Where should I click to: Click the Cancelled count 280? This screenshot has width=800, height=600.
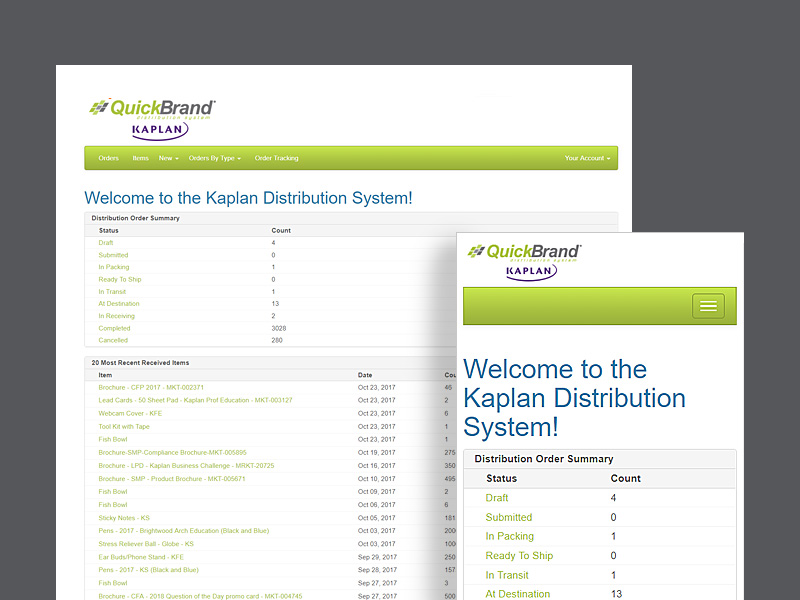point(277,340)
